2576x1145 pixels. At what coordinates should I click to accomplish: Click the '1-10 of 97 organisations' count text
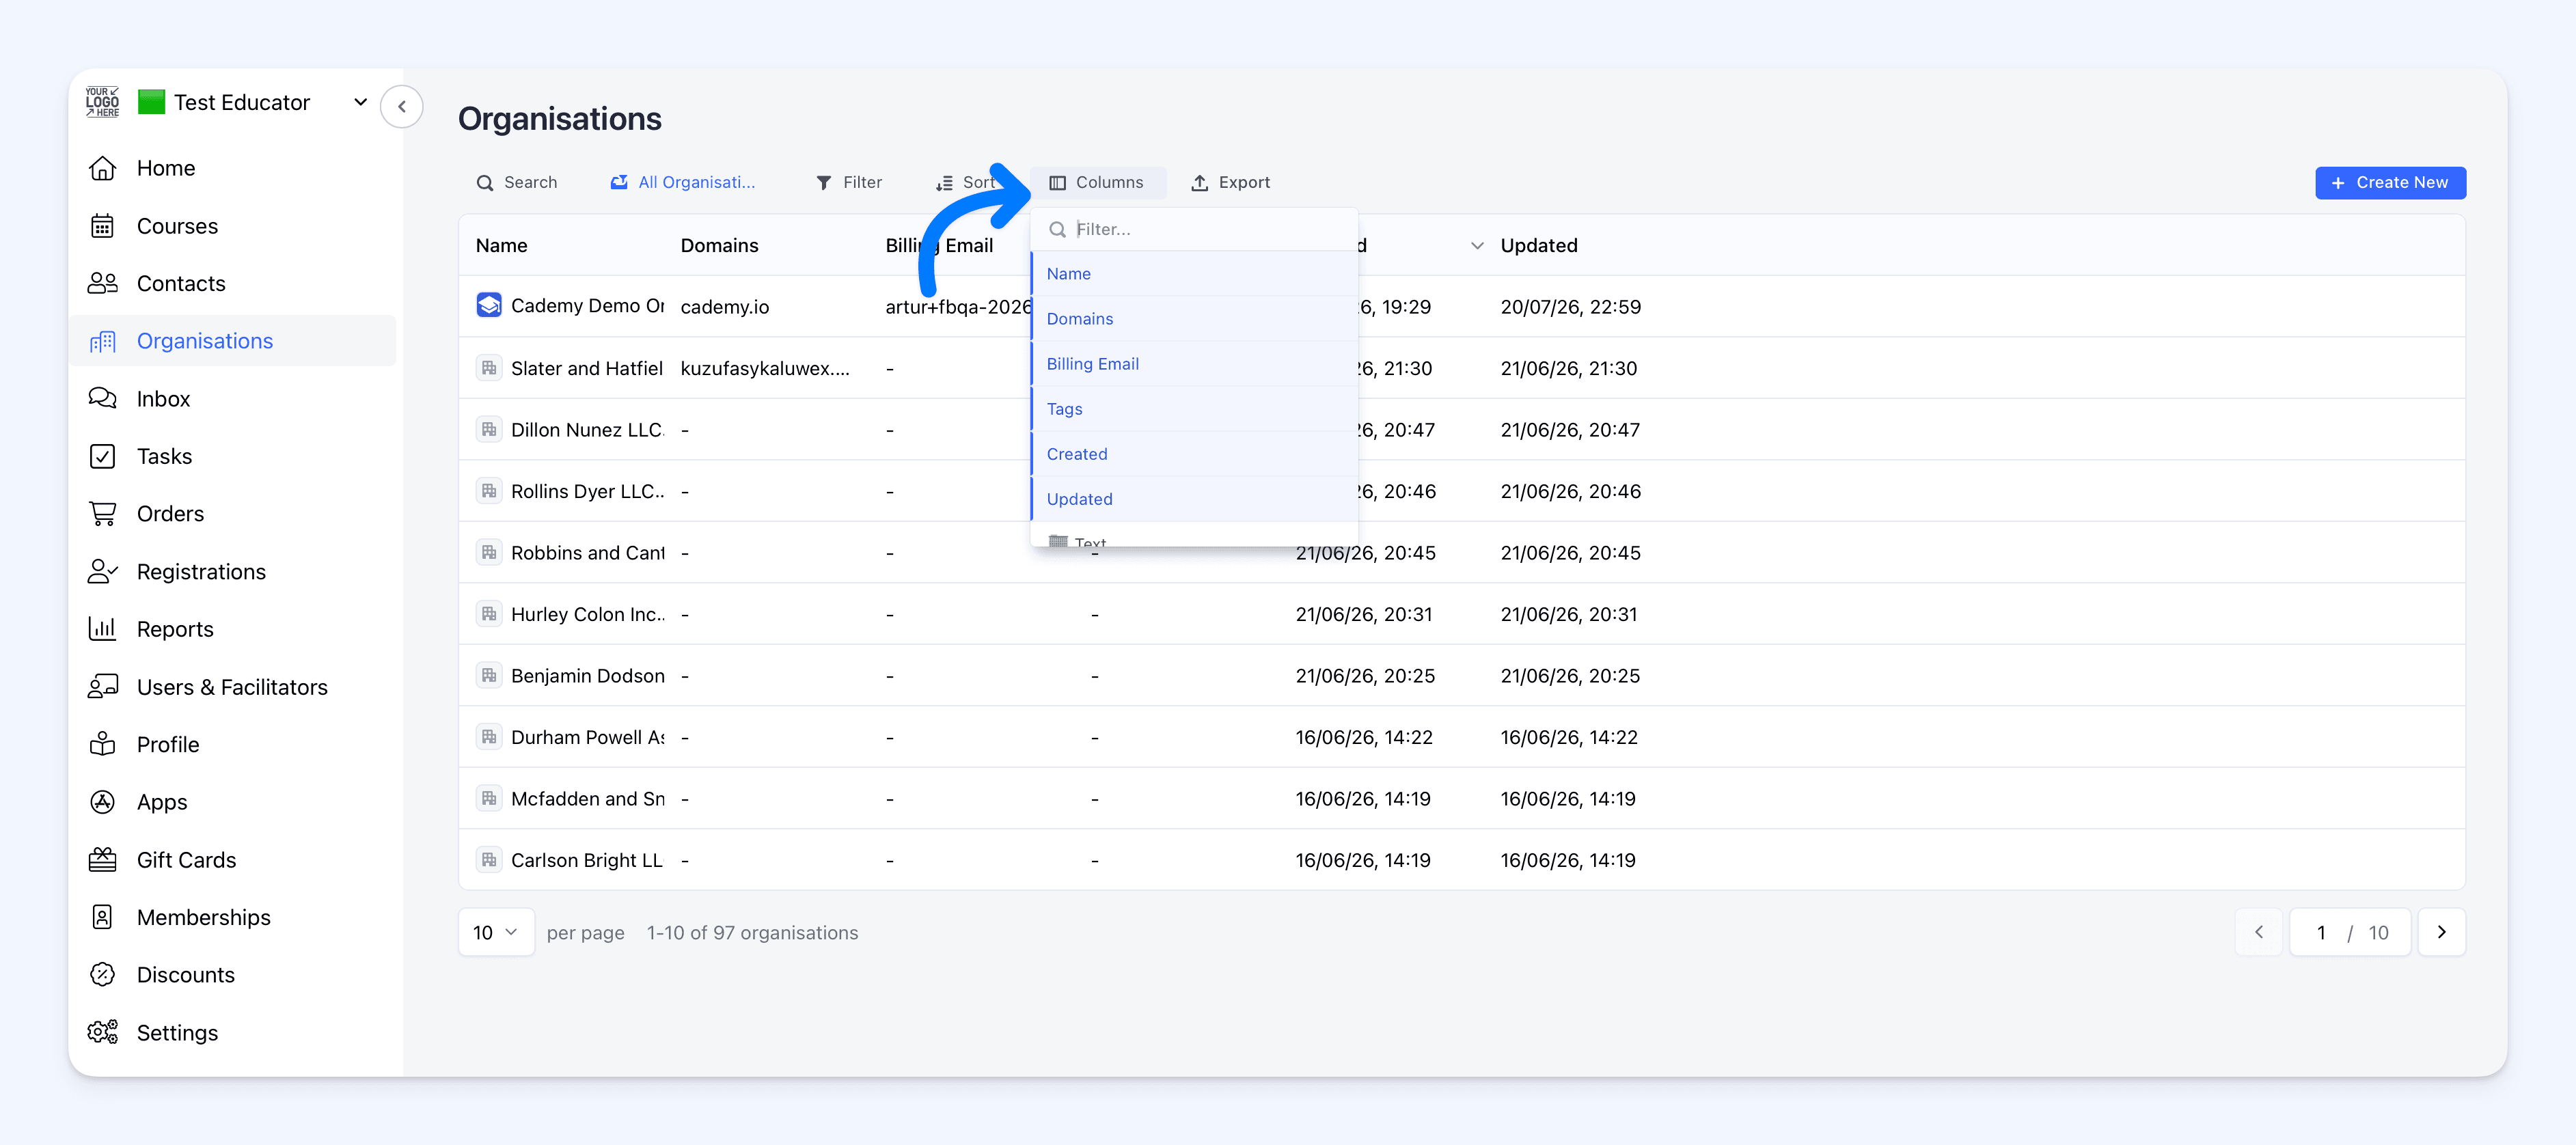[753, 933]
